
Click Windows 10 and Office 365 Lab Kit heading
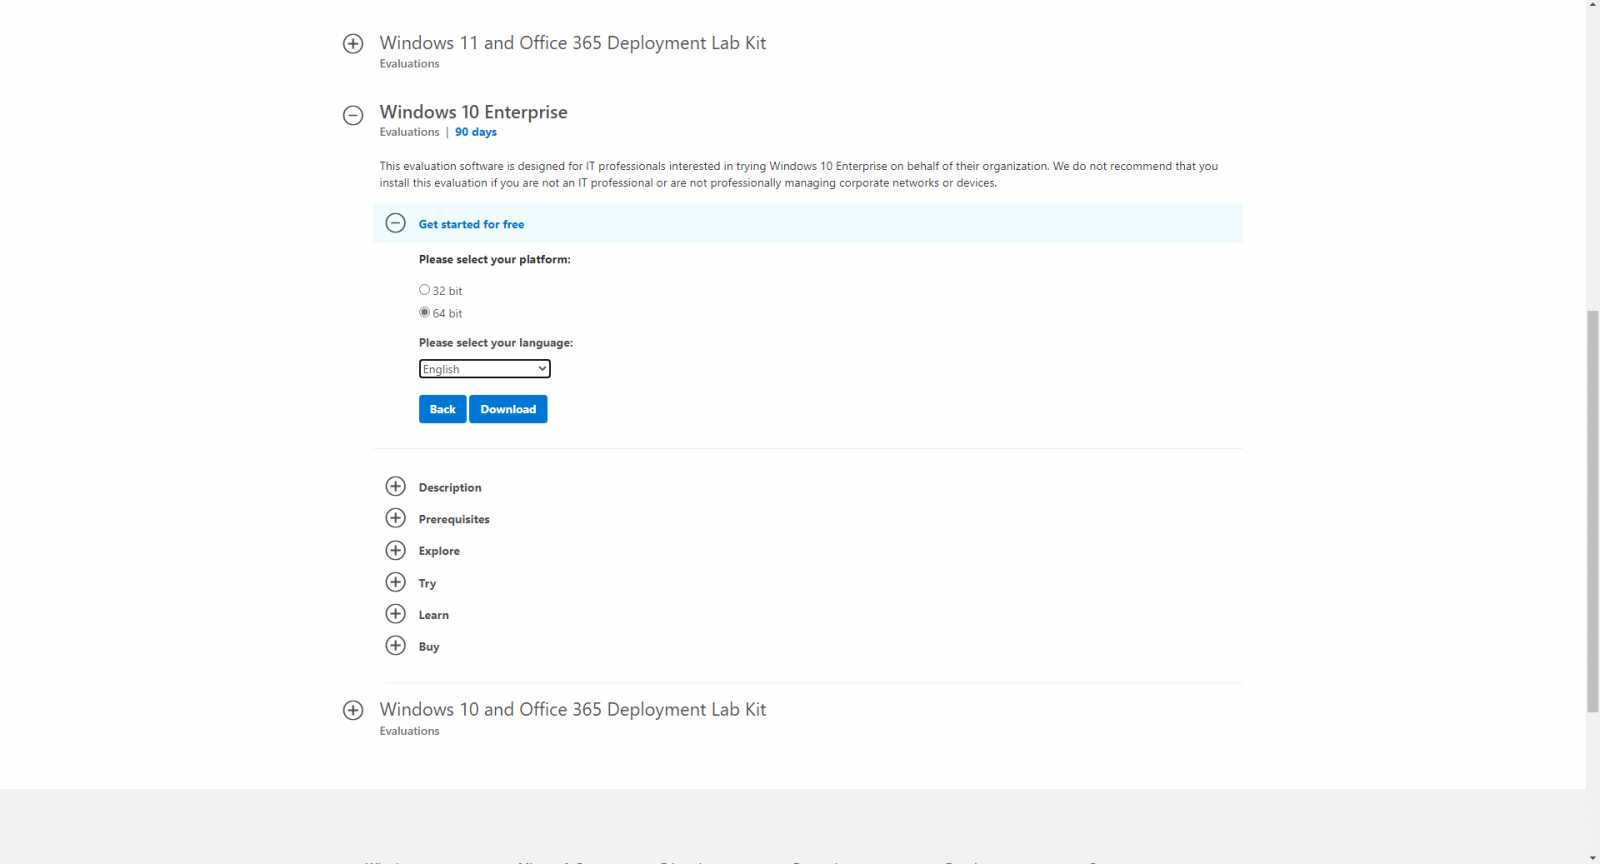573,709
